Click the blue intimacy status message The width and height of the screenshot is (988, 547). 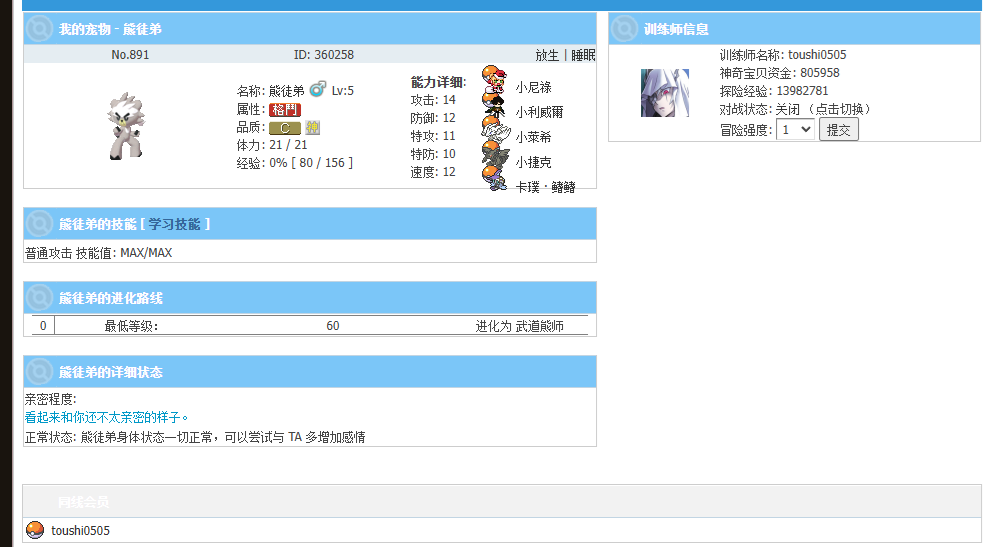pyautogui.click(x=106, y=417)
